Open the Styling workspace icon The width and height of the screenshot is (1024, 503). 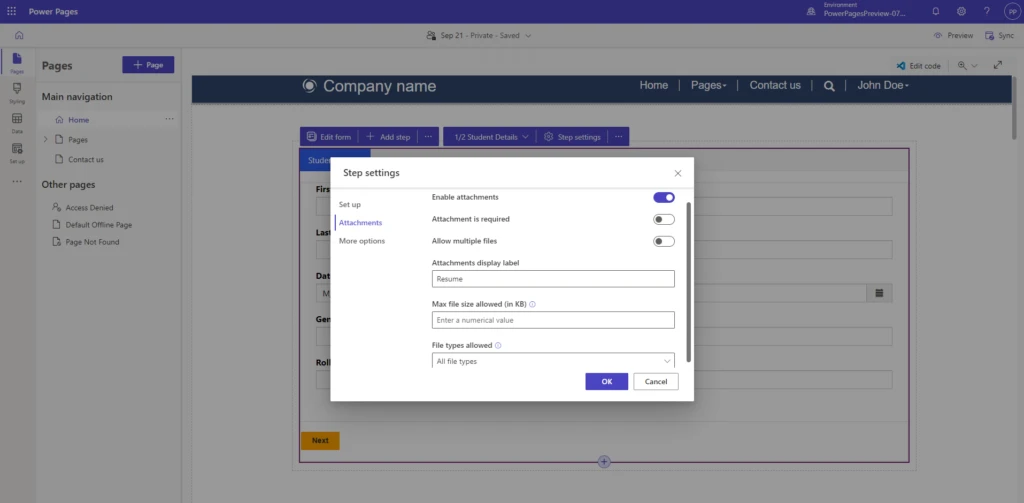17,92
